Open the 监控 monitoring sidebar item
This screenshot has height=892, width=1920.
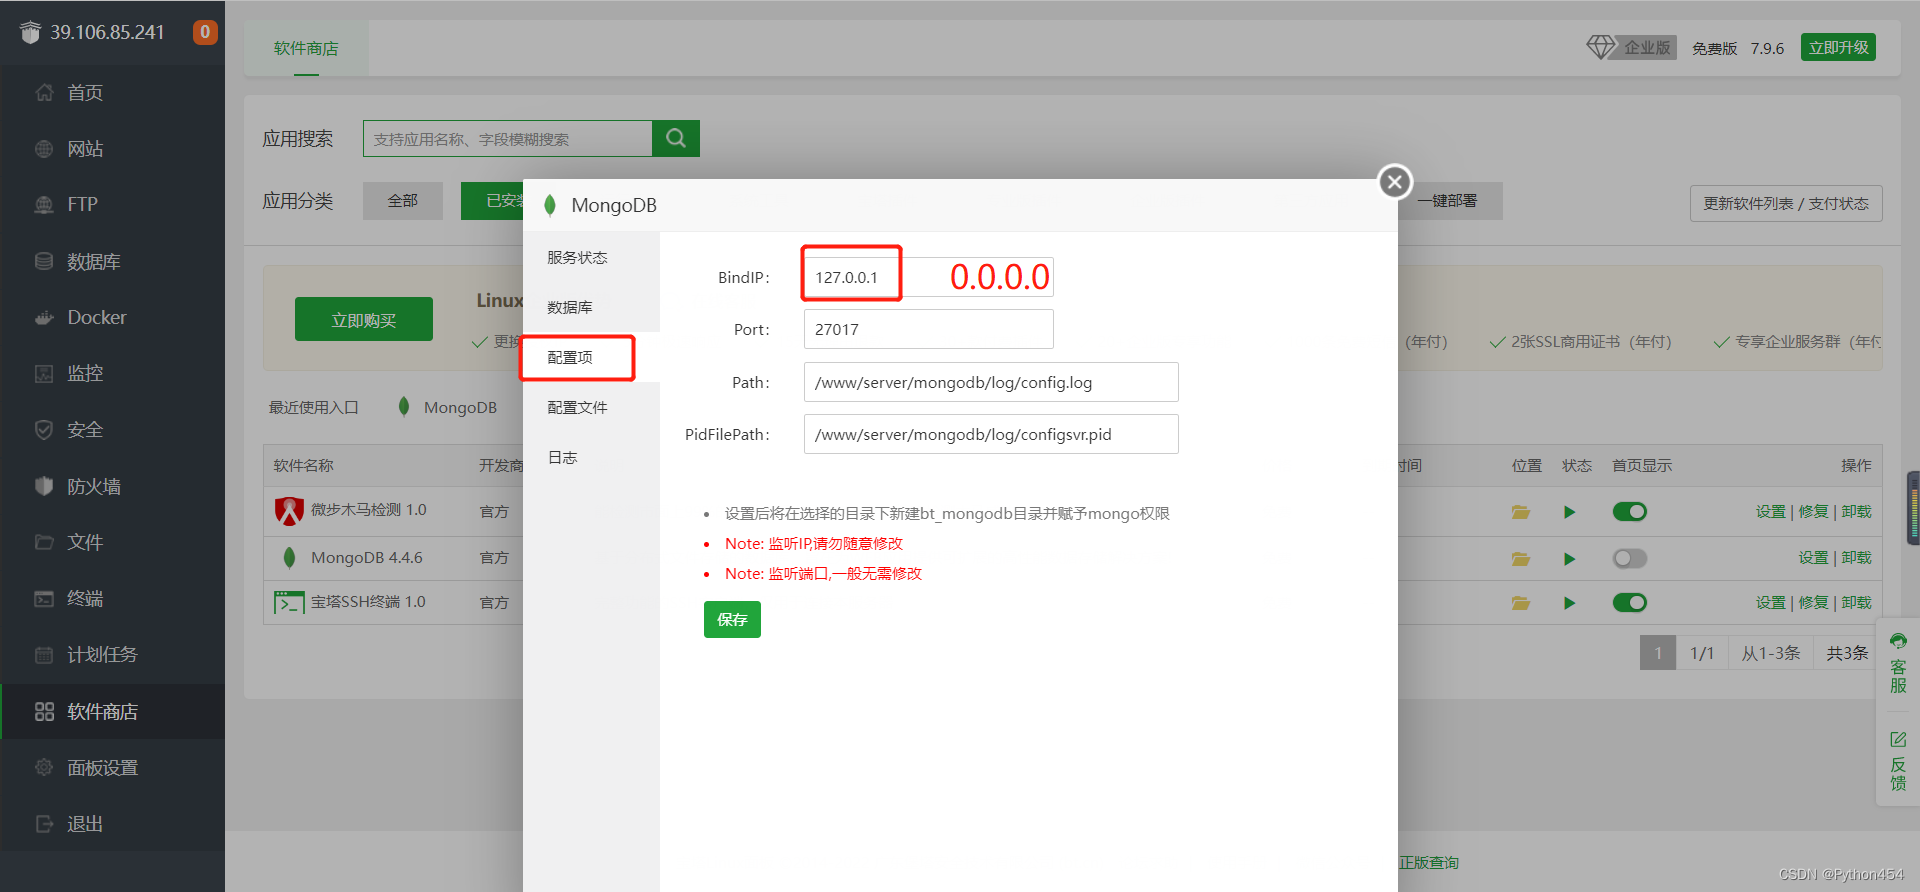112,373
